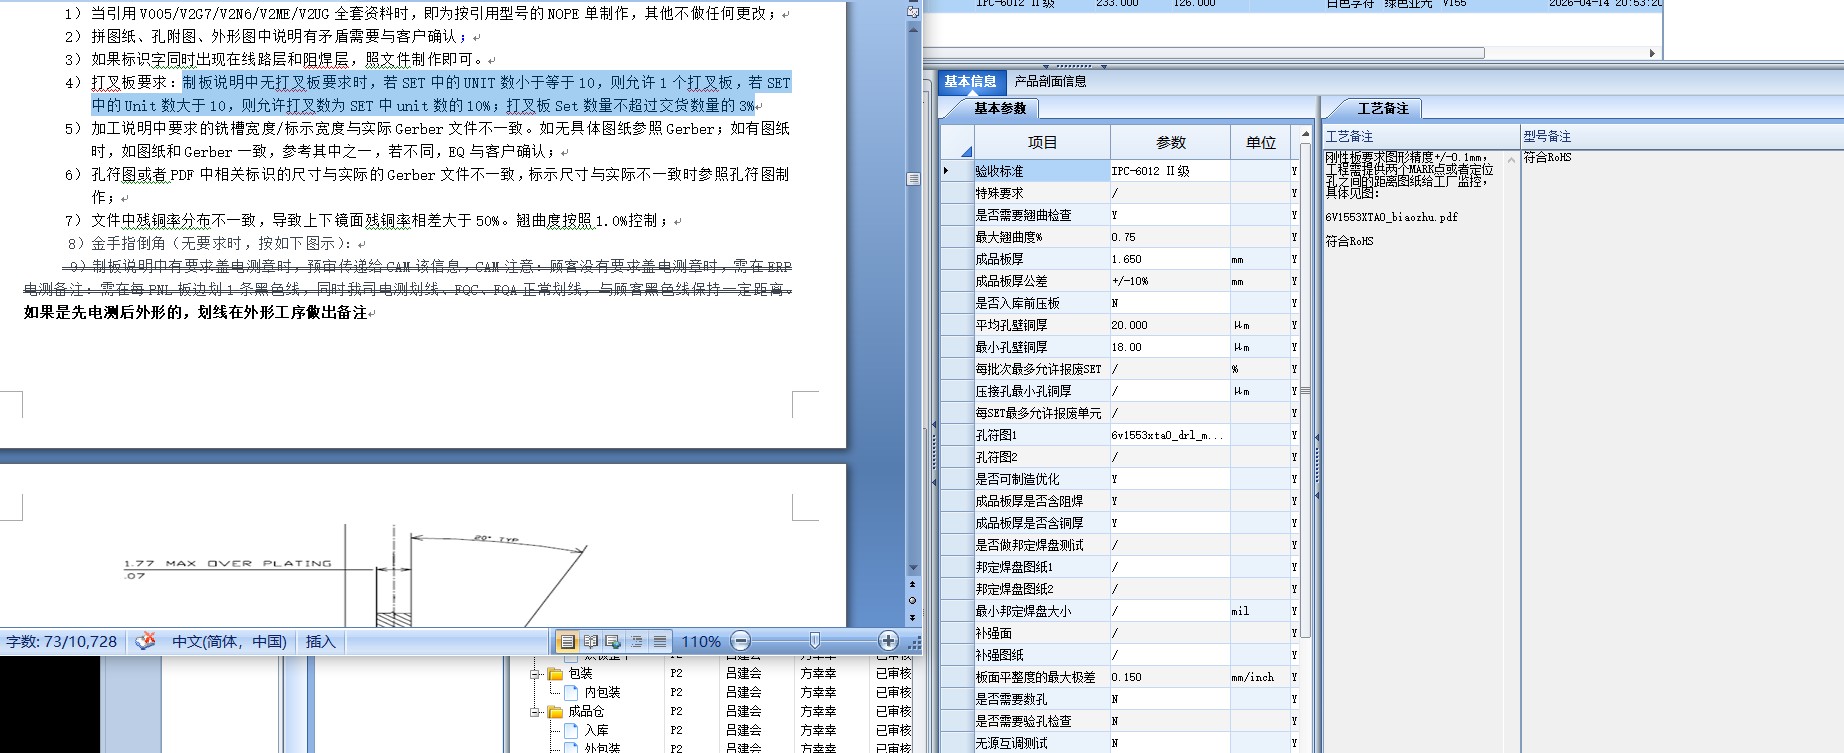Click the 110% zoom level button

701,641
